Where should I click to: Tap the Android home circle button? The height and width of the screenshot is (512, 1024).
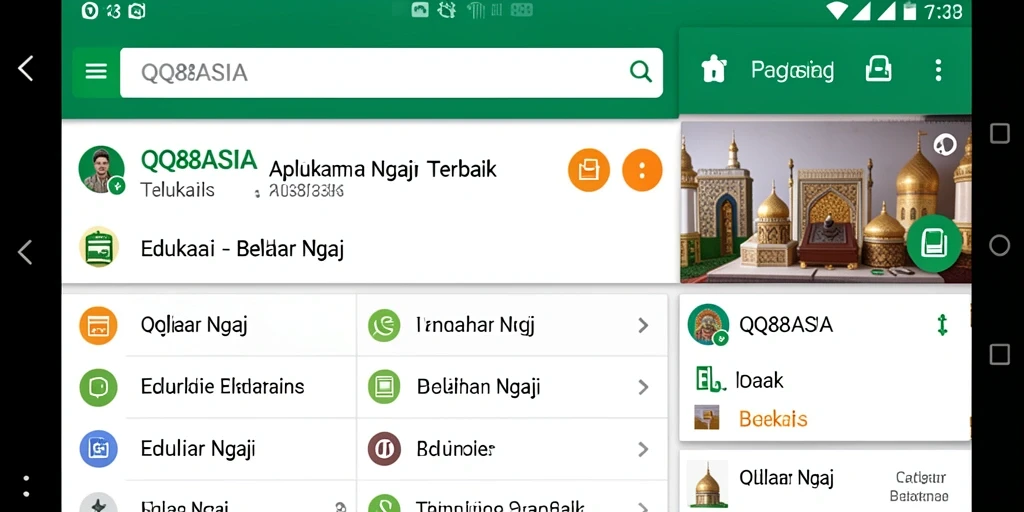click(x=999, y=246)
